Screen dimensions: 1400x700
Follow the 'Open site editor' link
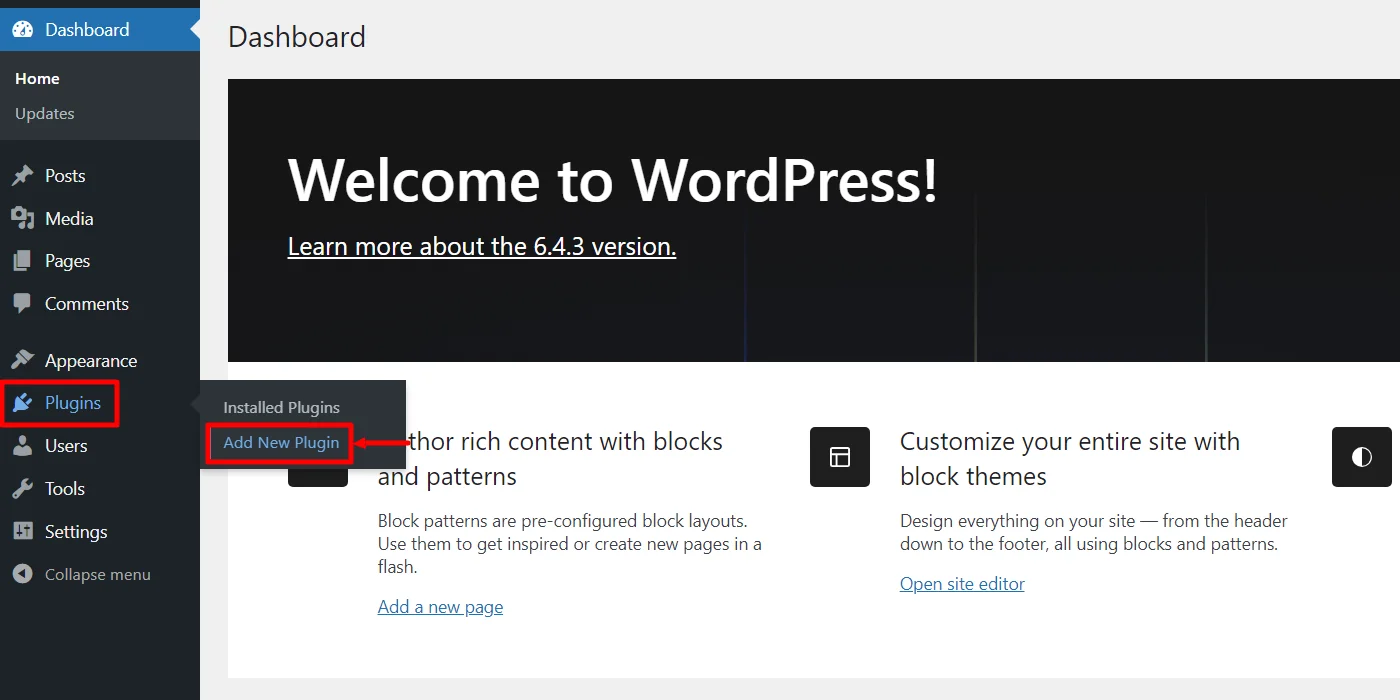coord(962,584)
